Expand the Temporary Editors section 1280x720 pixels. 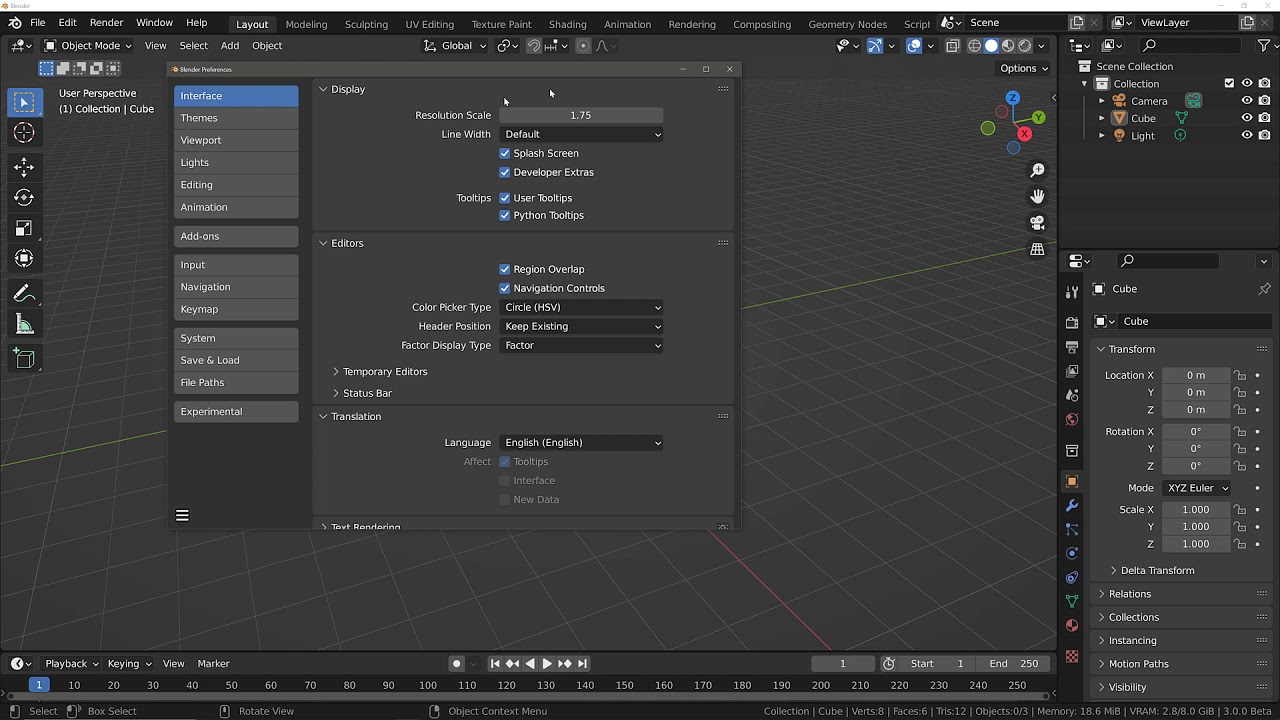pyautogui.click(x=384, y=371)
